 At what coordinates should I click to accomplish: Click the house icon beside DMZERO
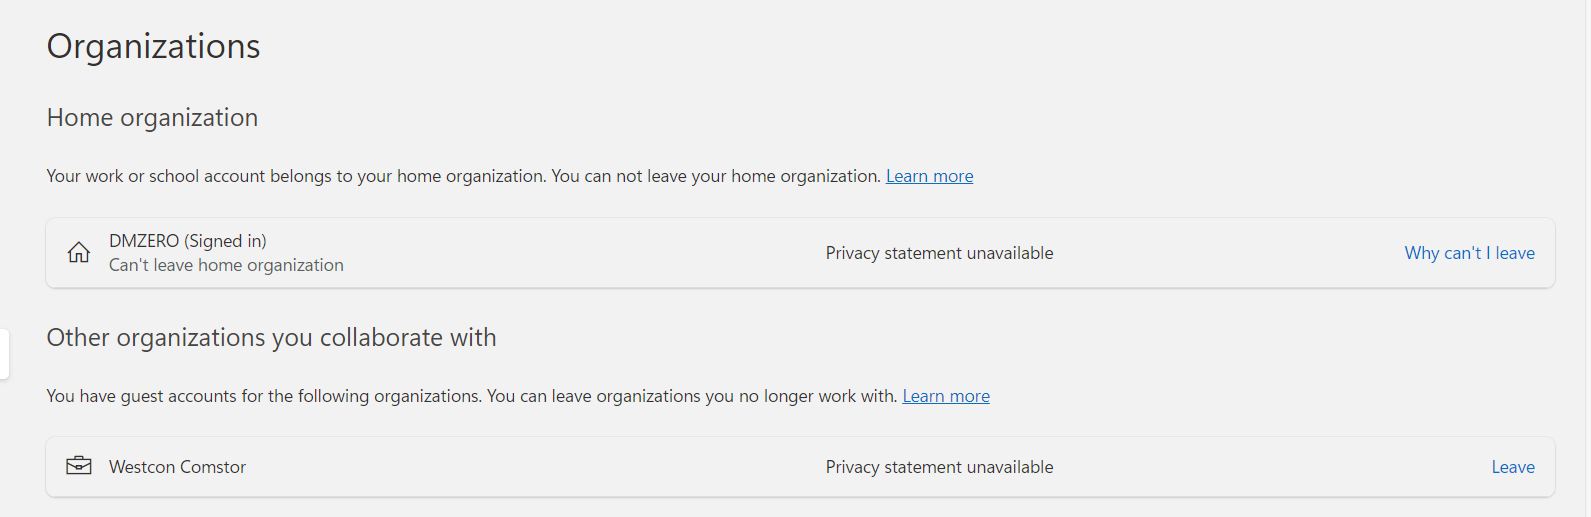click(x=78, y=253)
